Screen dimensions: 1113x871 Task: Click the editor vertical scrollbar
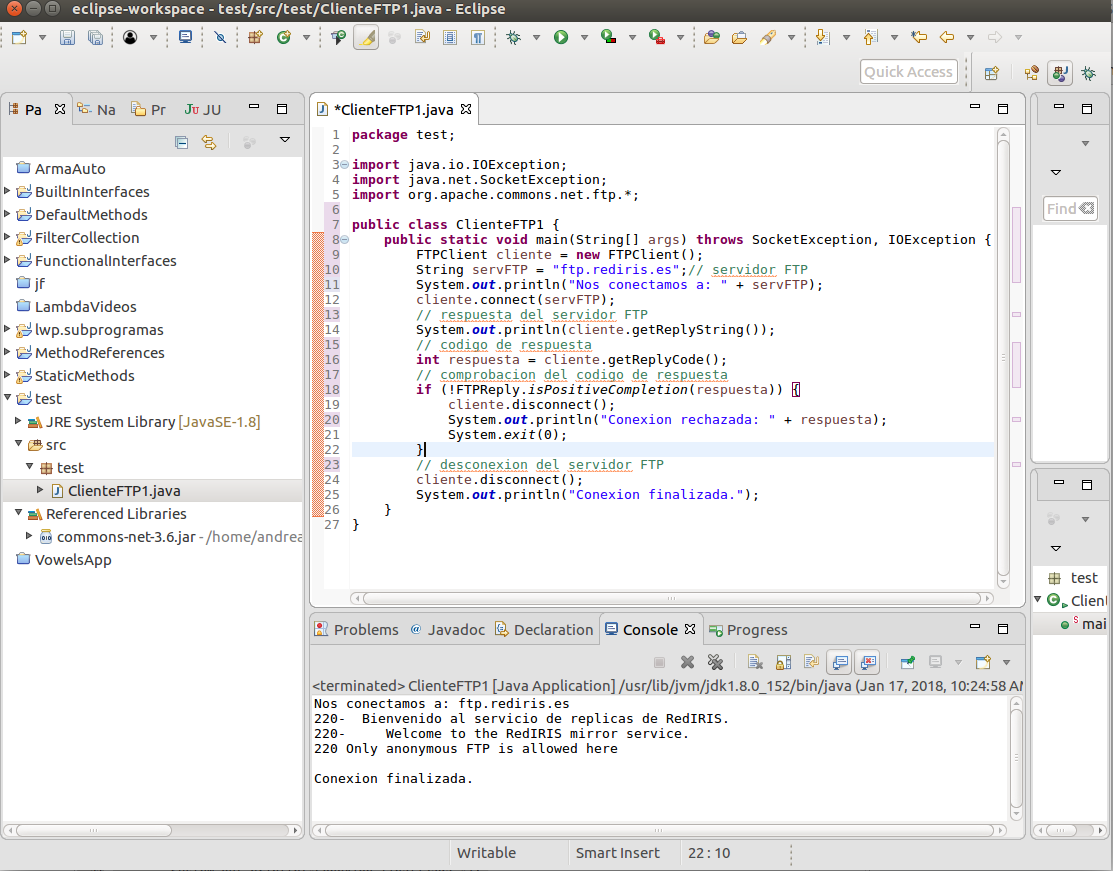(1003, 358)
